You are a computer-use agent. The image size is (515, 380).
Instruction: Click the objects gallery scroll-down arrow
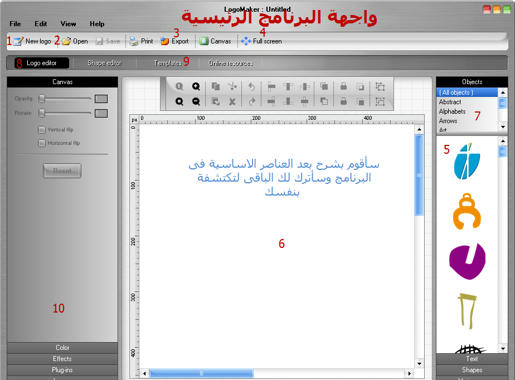pos(503,348)
